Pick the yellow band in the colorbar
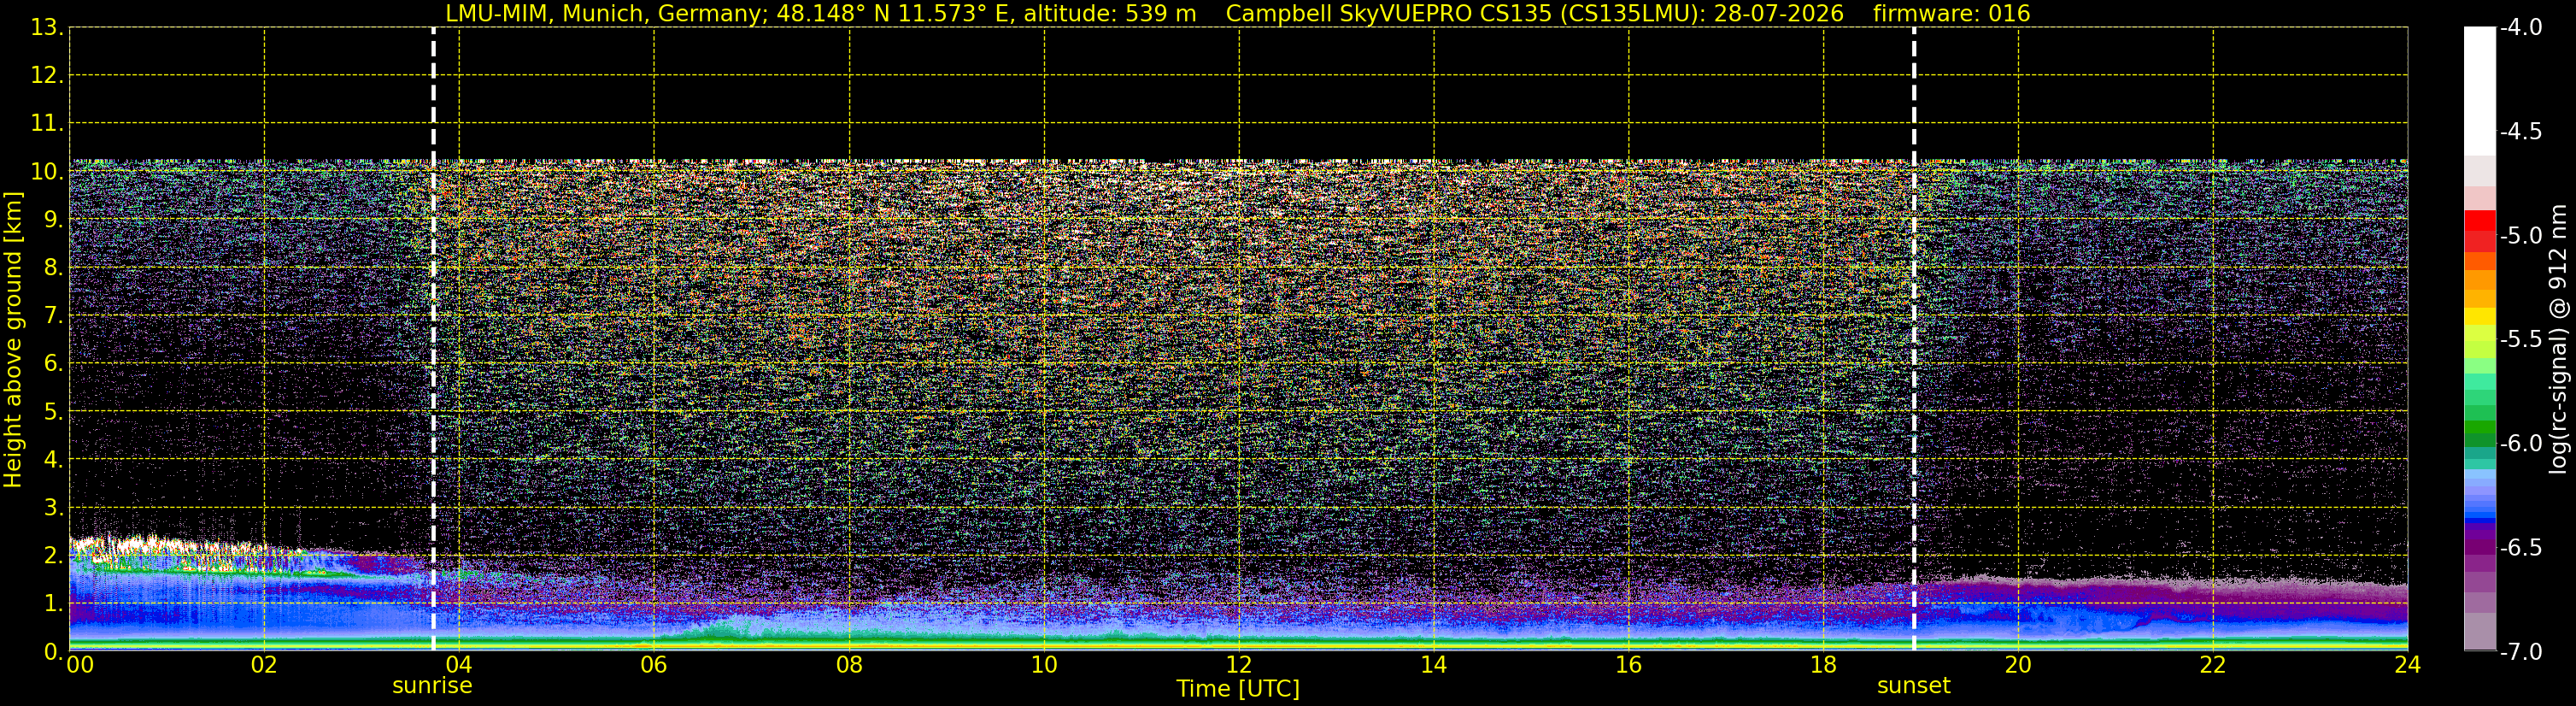The image size is (2576, 706). 2480,316
